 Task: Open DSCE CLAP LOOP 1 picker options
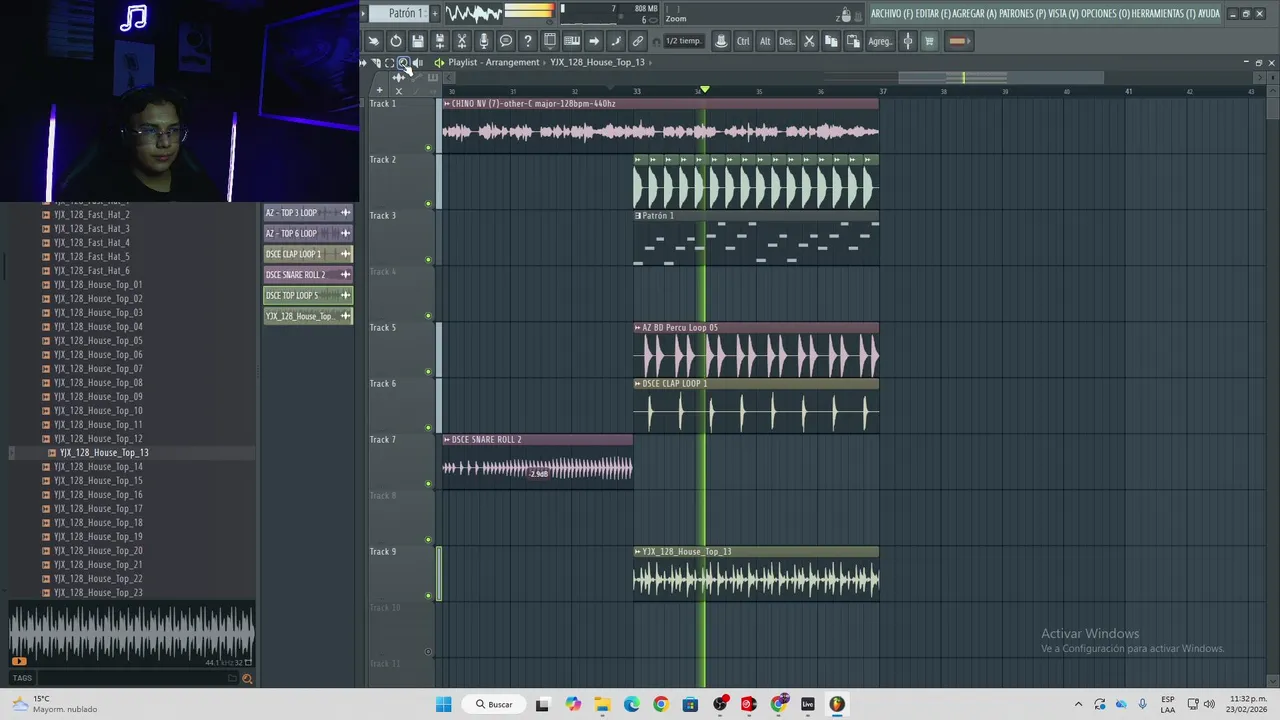(345, 254)
